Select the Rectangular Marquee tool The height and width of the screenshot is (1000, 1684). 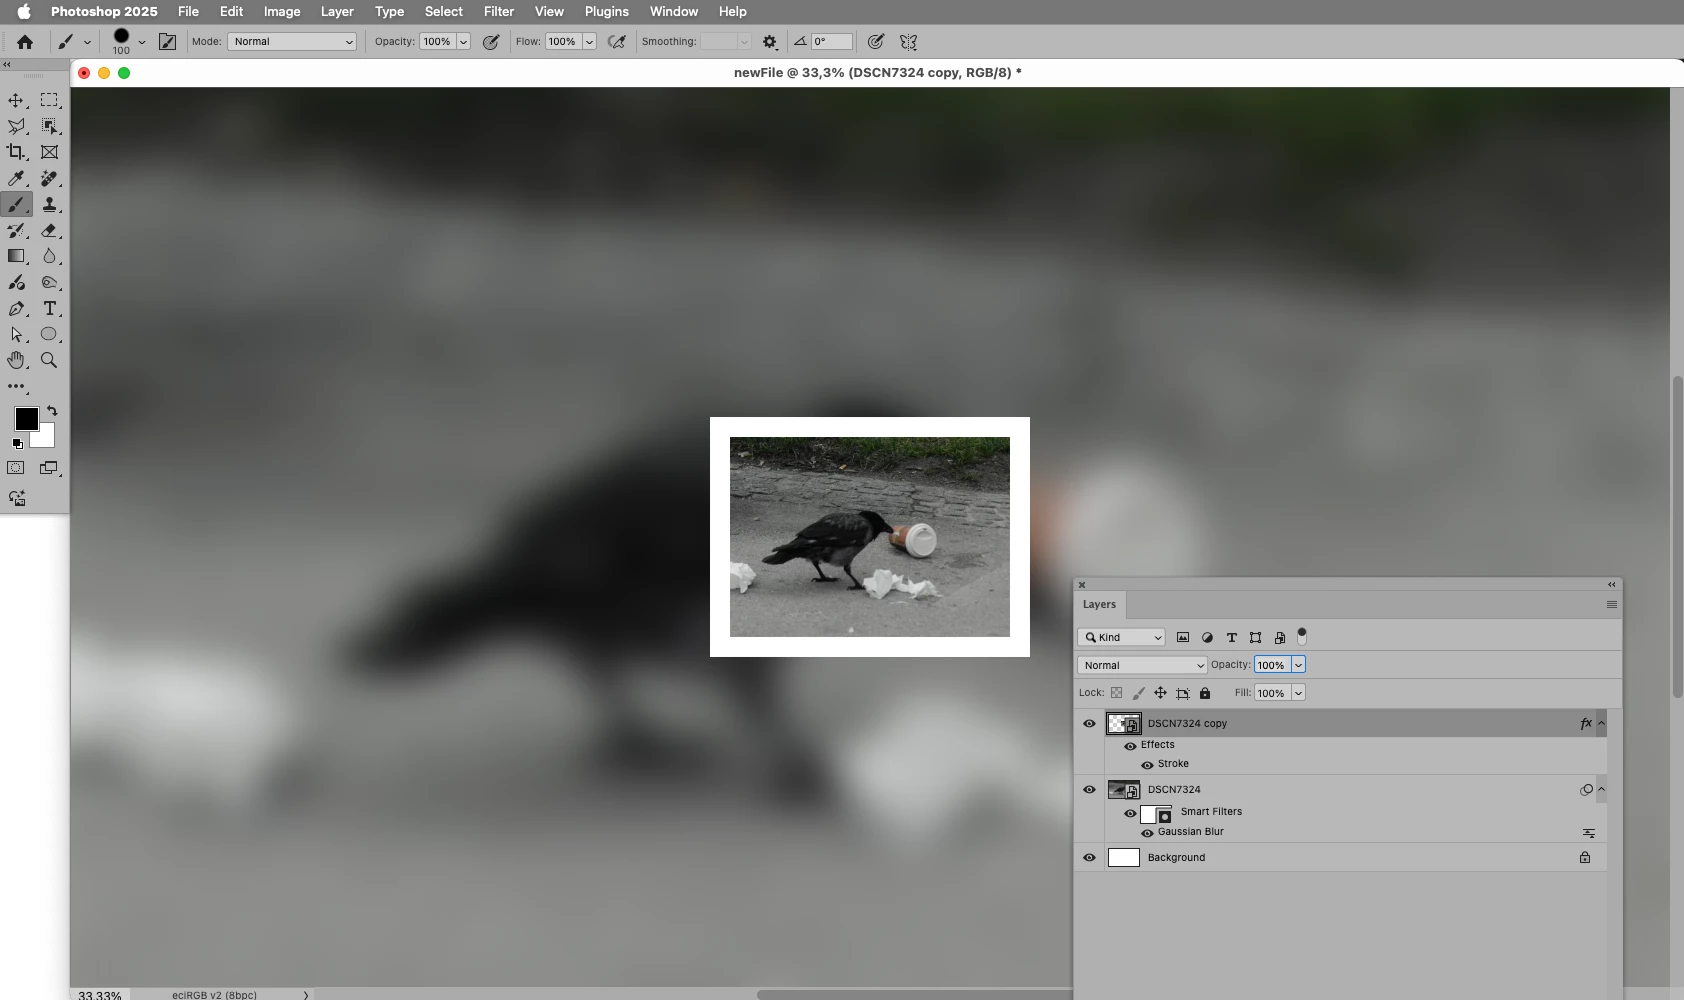pos(49,100)
